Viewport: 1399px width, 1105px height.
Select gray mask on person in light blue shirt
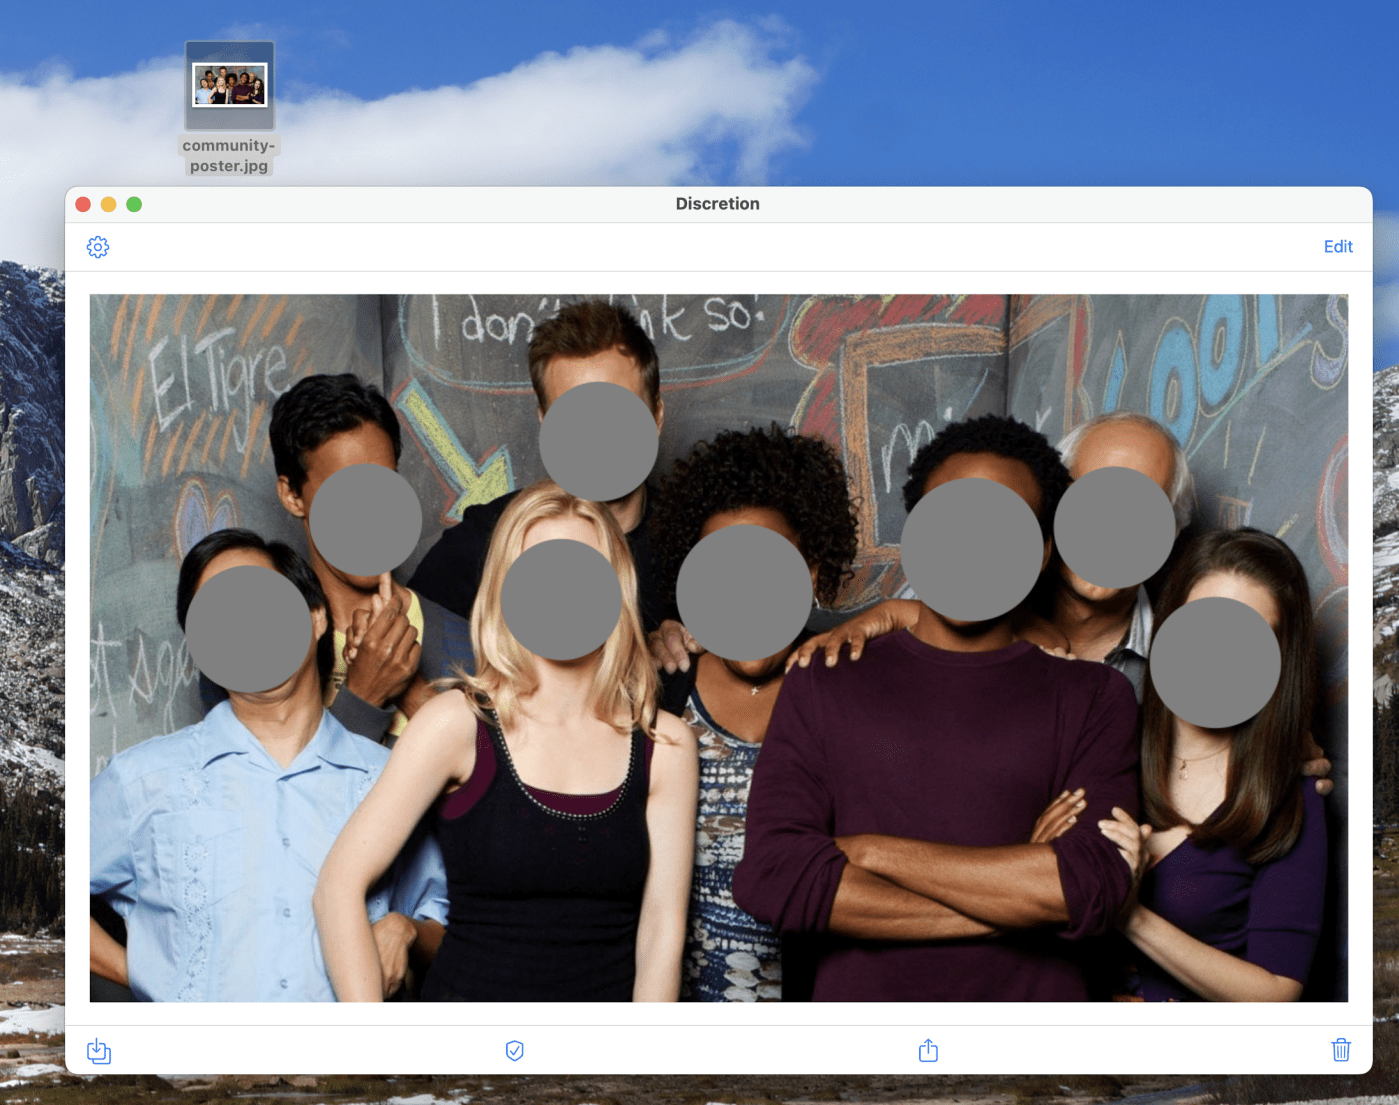(x=248, y=629)
